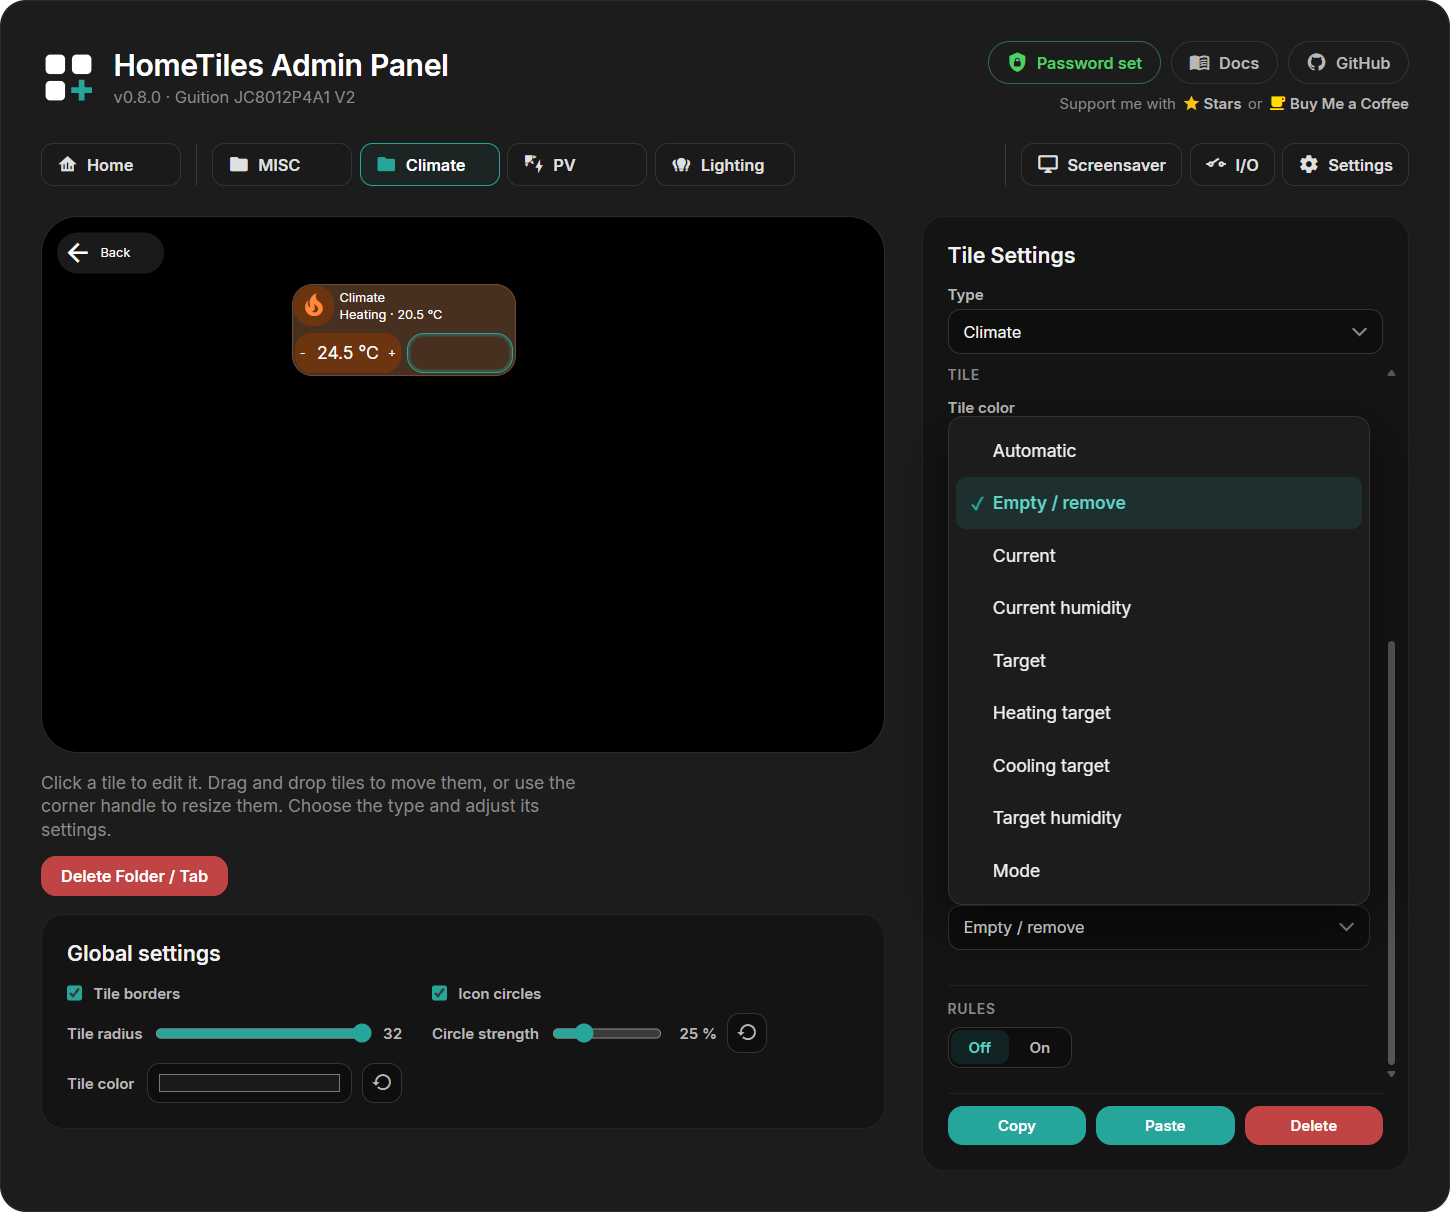Open the Type dropdown showing Climate
Viewport: 1450px width, 1212px height.
pyautogui.click(x=1165, y=332)
